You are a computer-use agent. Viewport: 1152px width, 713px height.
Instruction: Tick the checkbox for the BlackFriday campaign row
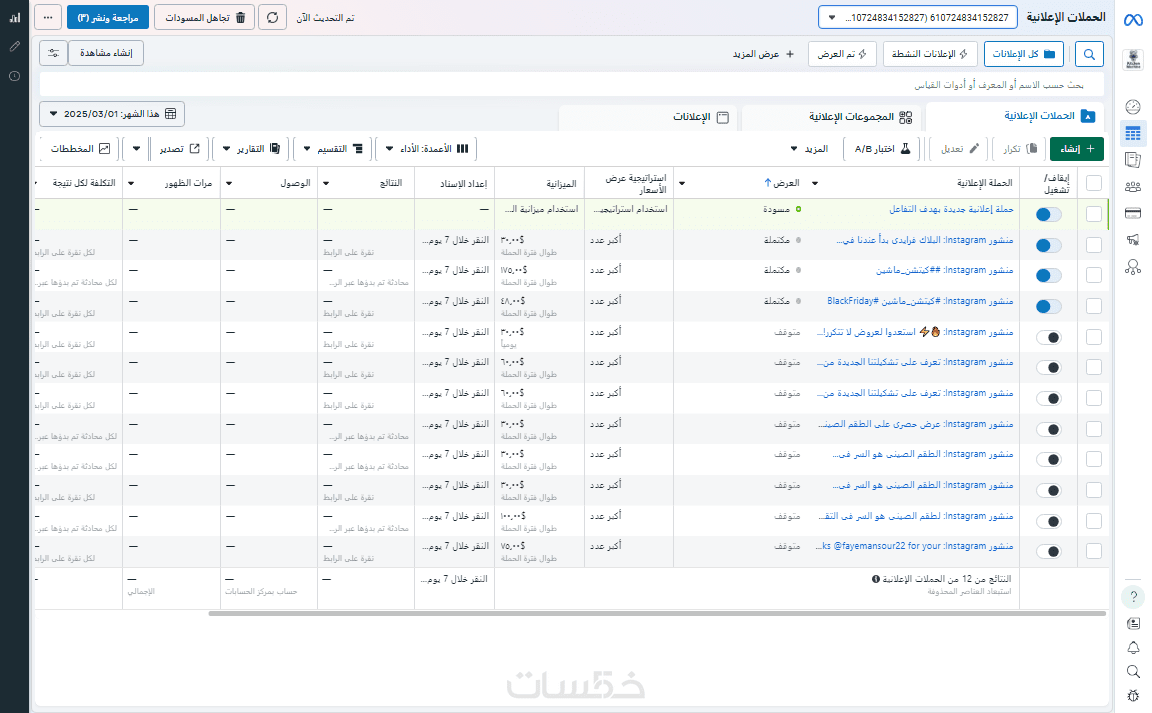[x=1093, y=306]
